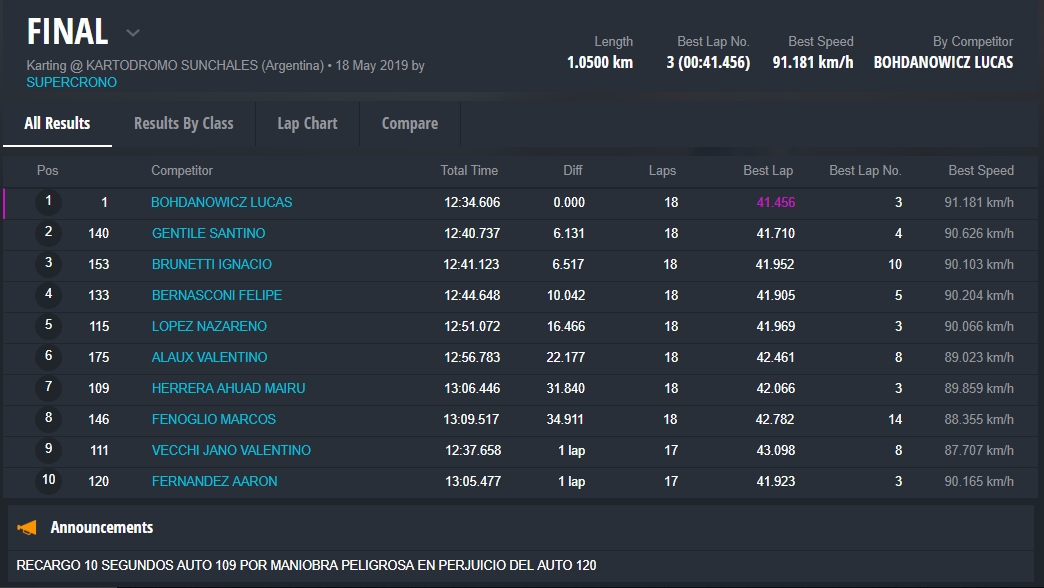Select competitor FERNANDEZ AARON
Screen dimensions: 1044x588
tap(214, 481)
